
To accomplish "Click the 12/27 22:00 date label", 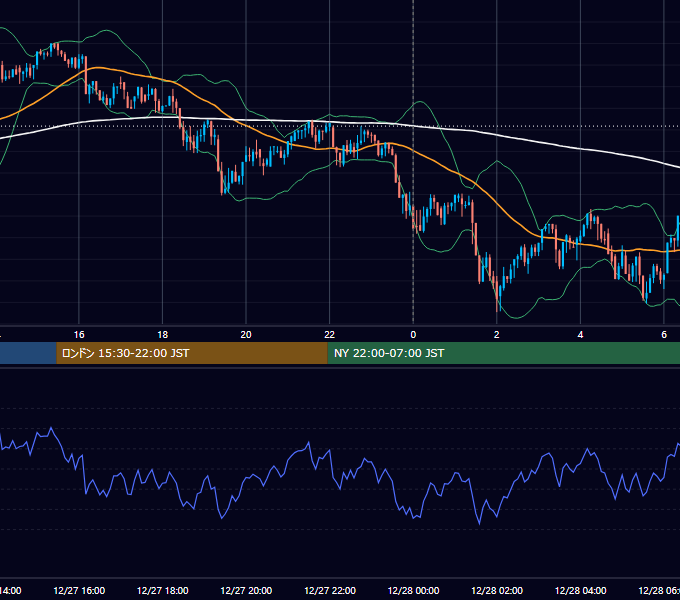I will point(330,591).
